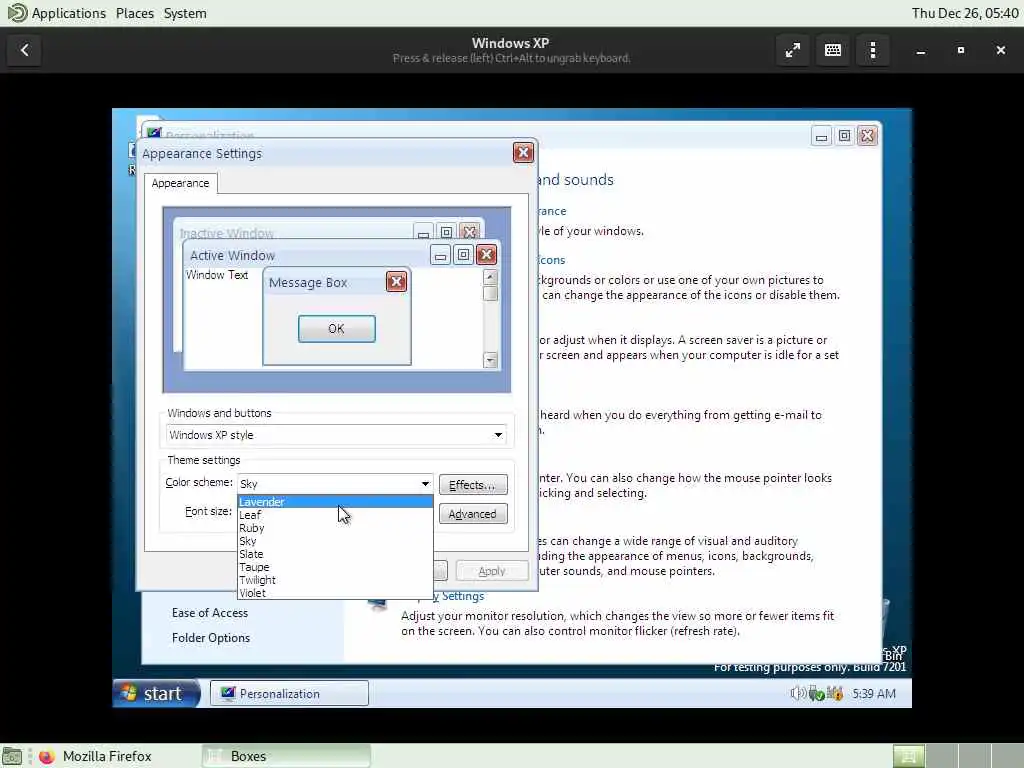1024x768 pixels.
Task: Select Boxes in the bottom panel
Action: [x=286, y=756]
